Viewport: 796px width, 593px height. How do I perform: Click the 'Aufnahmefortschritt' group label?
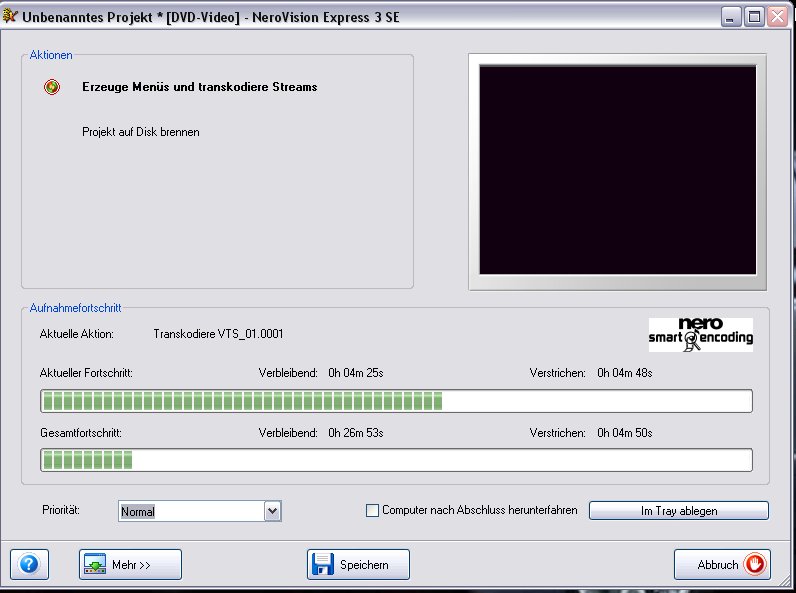coord(75,308)
